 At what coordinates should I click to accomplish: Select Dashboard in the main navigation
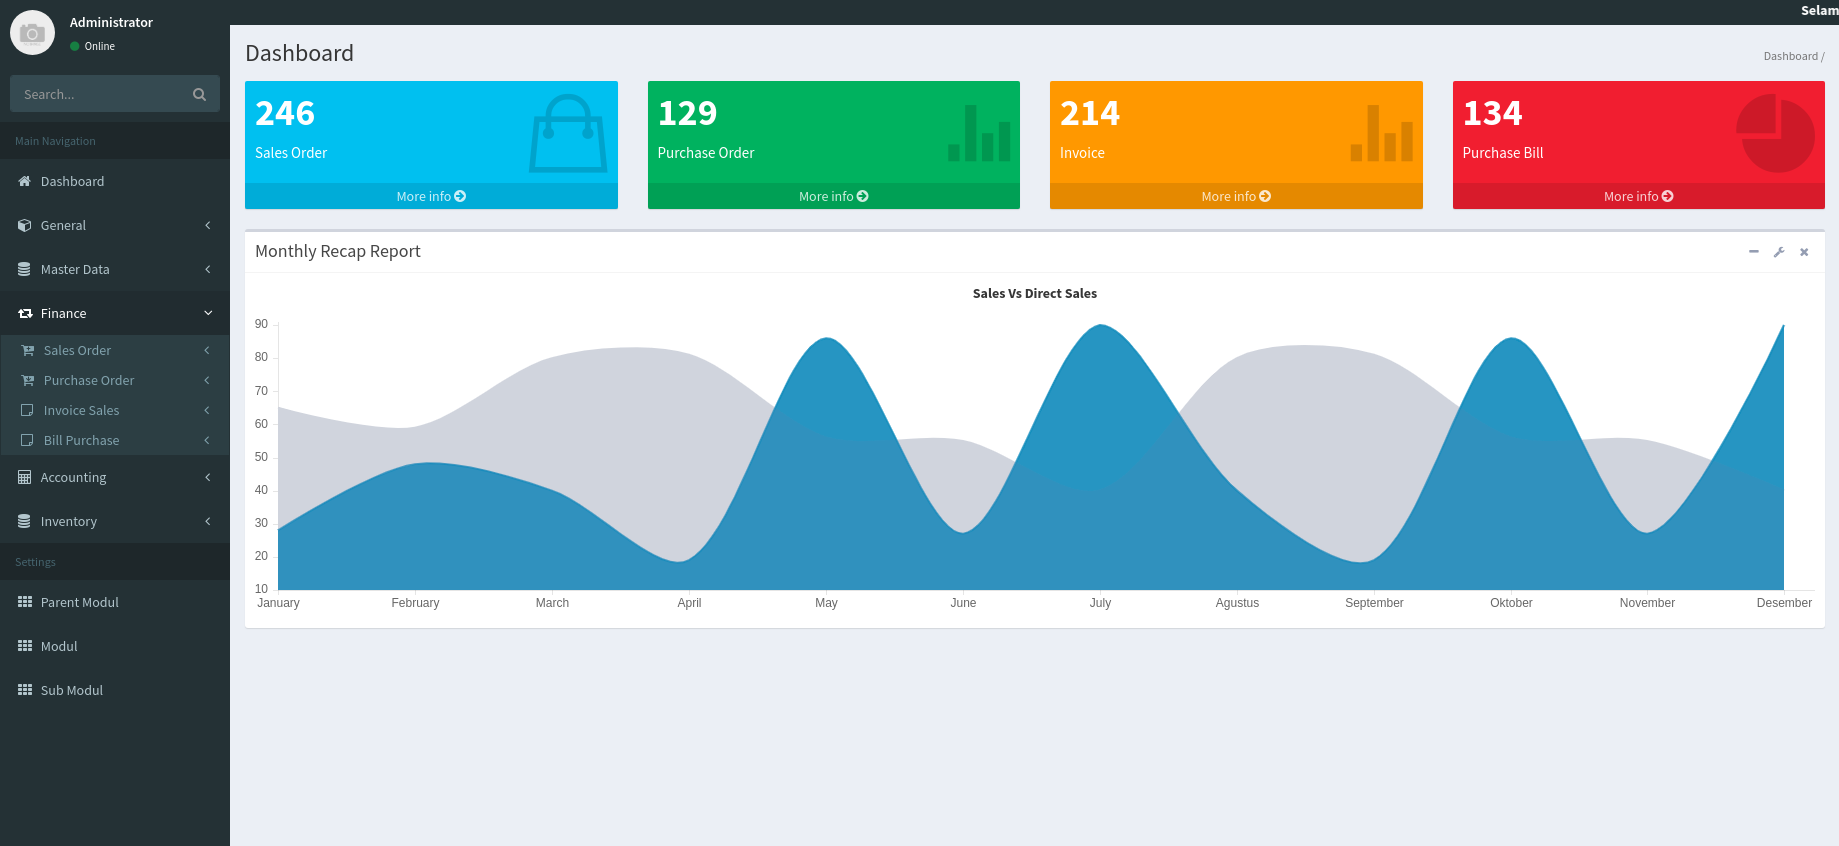[72, 181]
